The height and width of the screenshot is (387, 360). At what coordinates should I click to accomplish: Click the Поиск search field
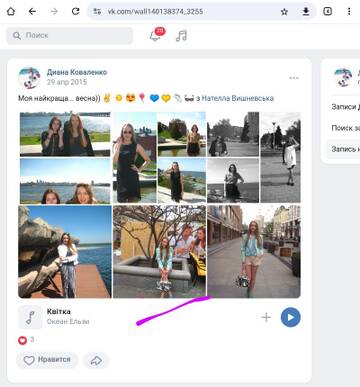(70, 35)
